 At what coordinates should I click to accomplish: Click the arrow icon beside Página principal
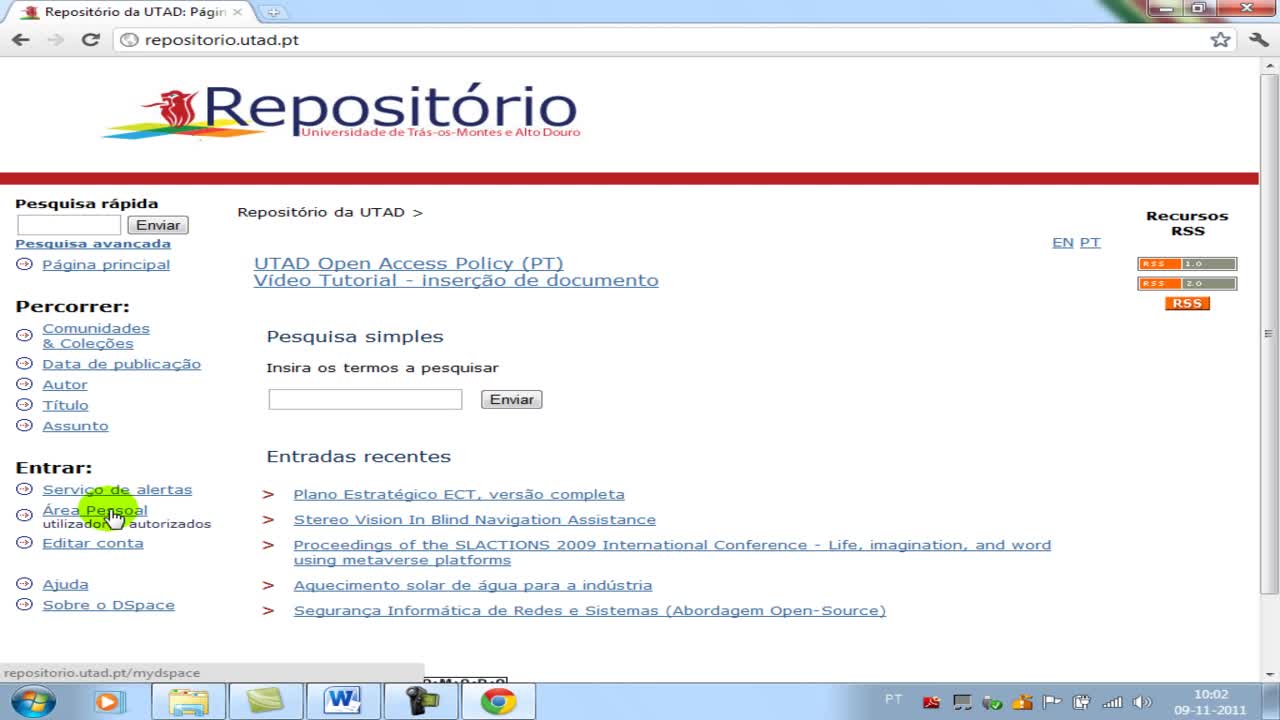[24, 264]
